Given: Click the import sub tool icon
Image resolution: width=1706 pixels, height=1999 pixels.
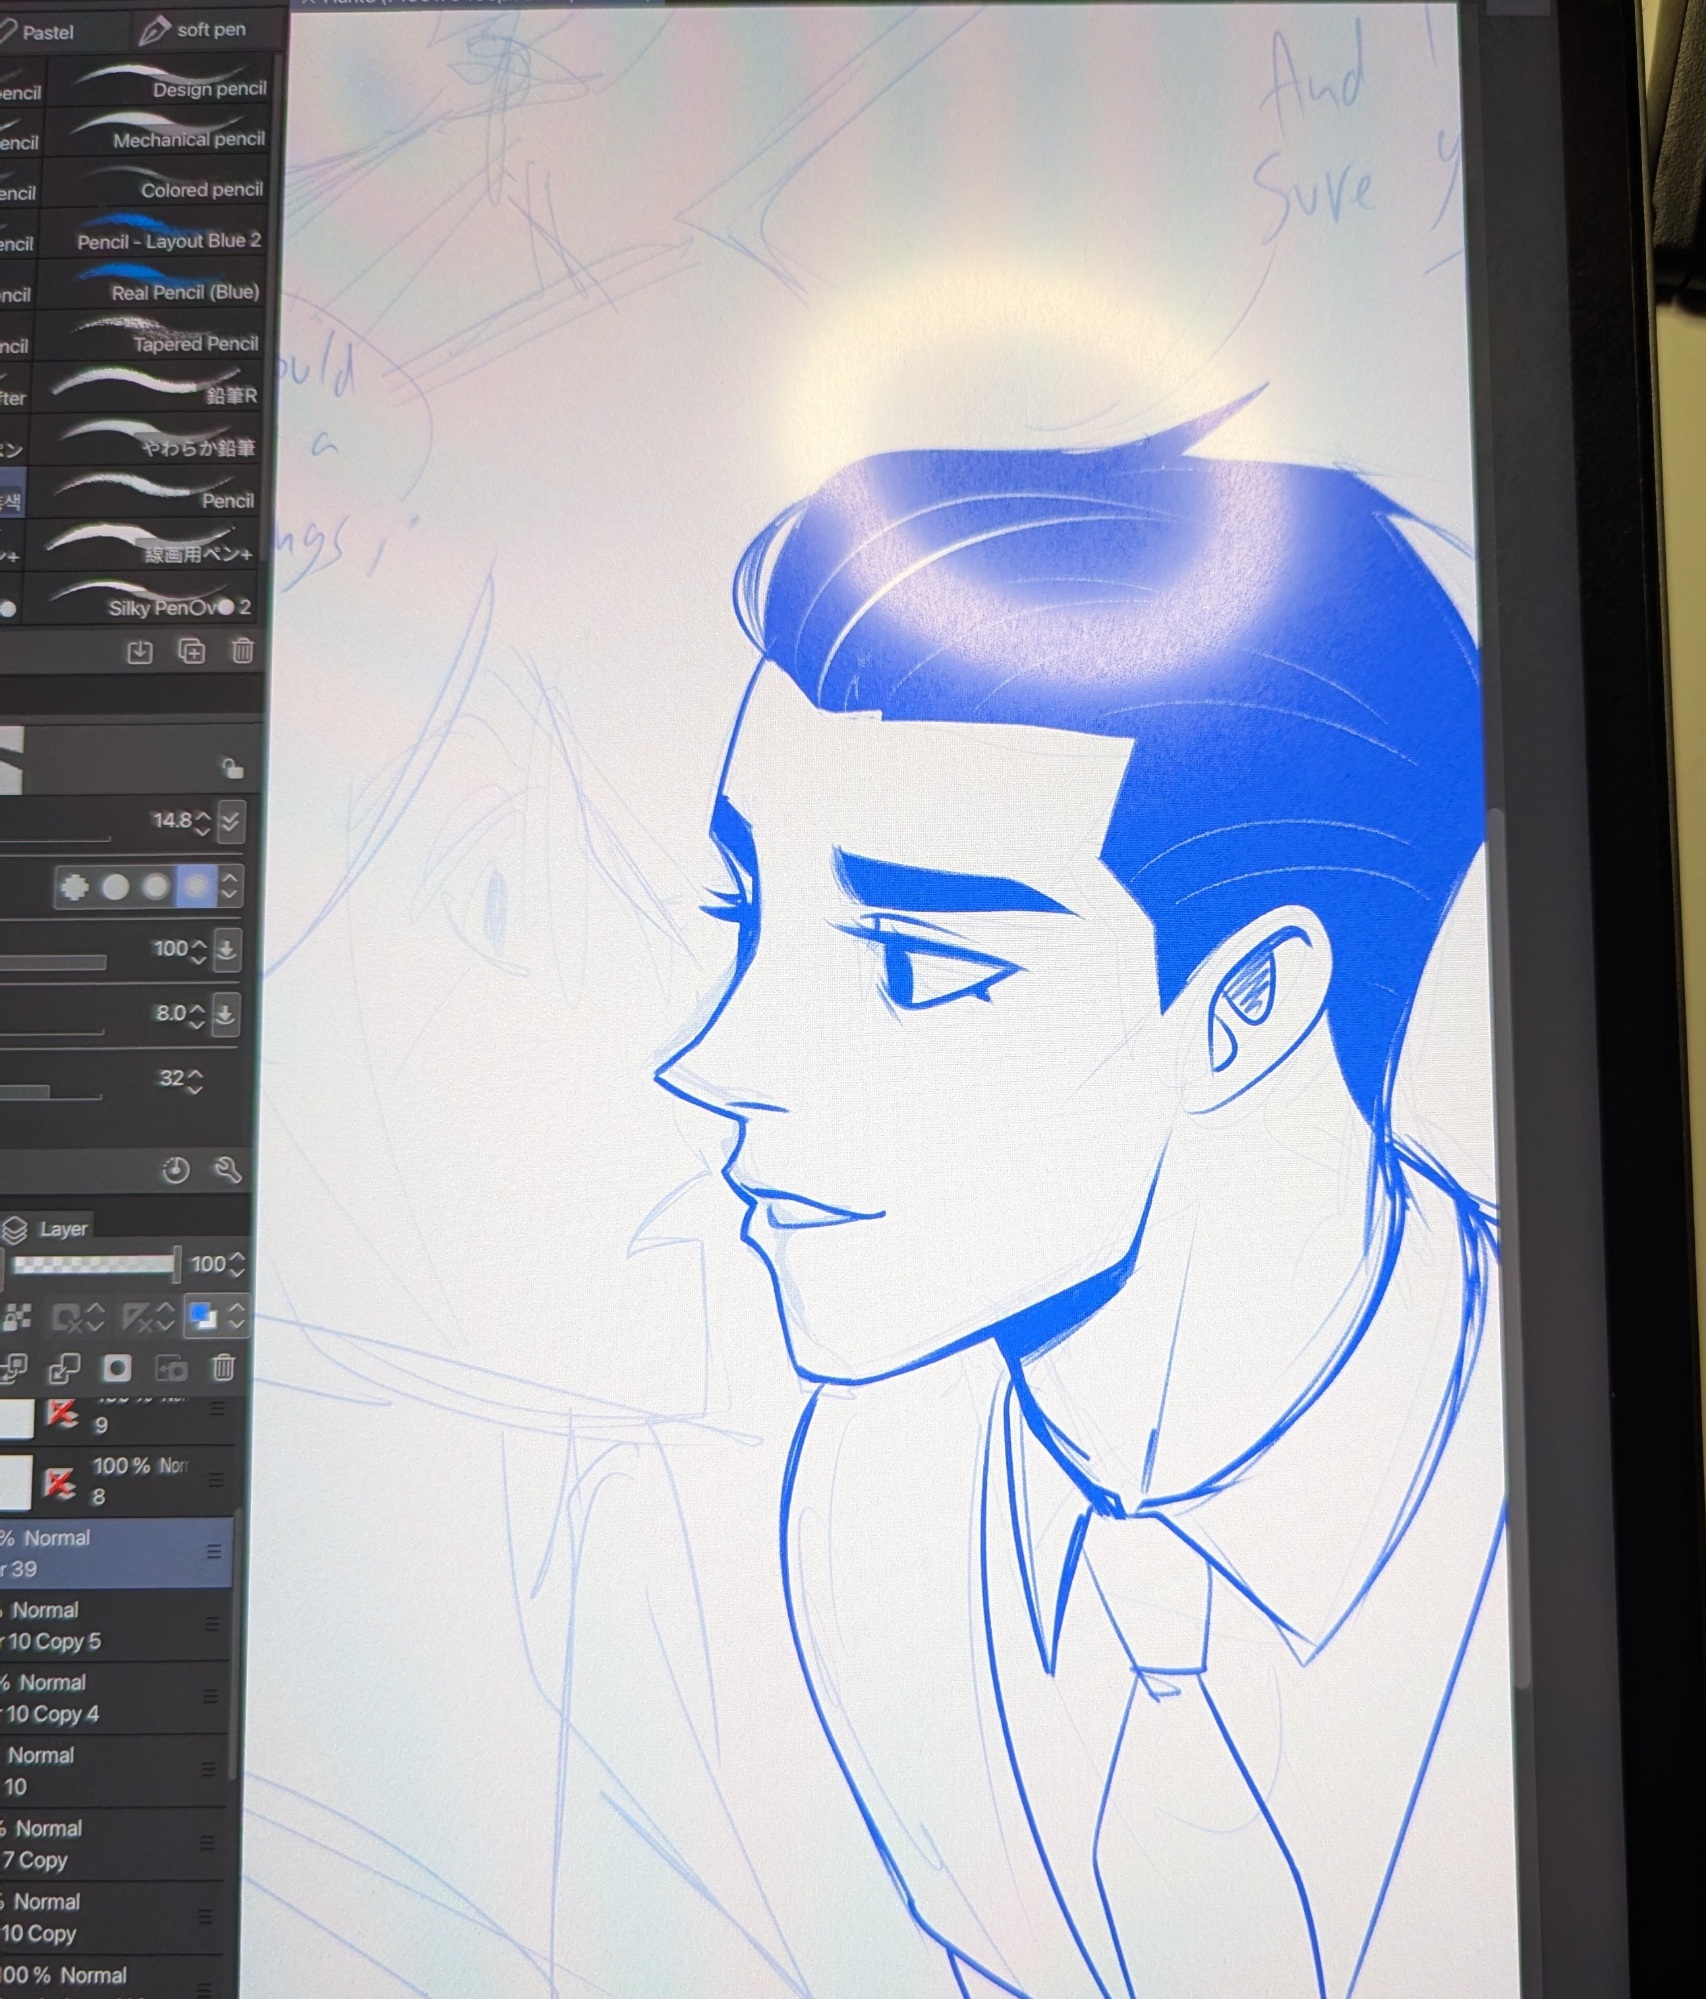Looking at the screenshot, I should [x=140, y=652].
